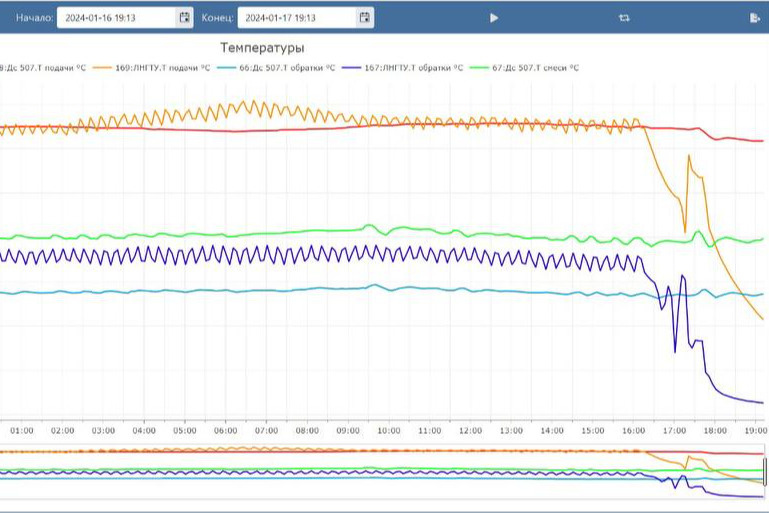Click the play button in the toolbar
This screenshot has width=769, height=513.
(x=494, y=18)
